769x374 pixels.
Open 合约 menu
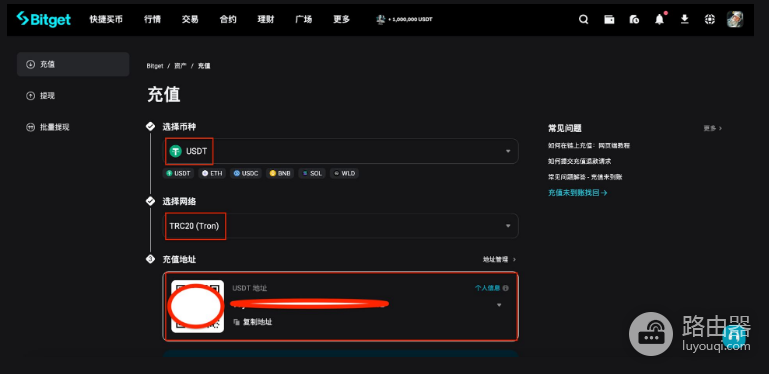tap(228, 20)
